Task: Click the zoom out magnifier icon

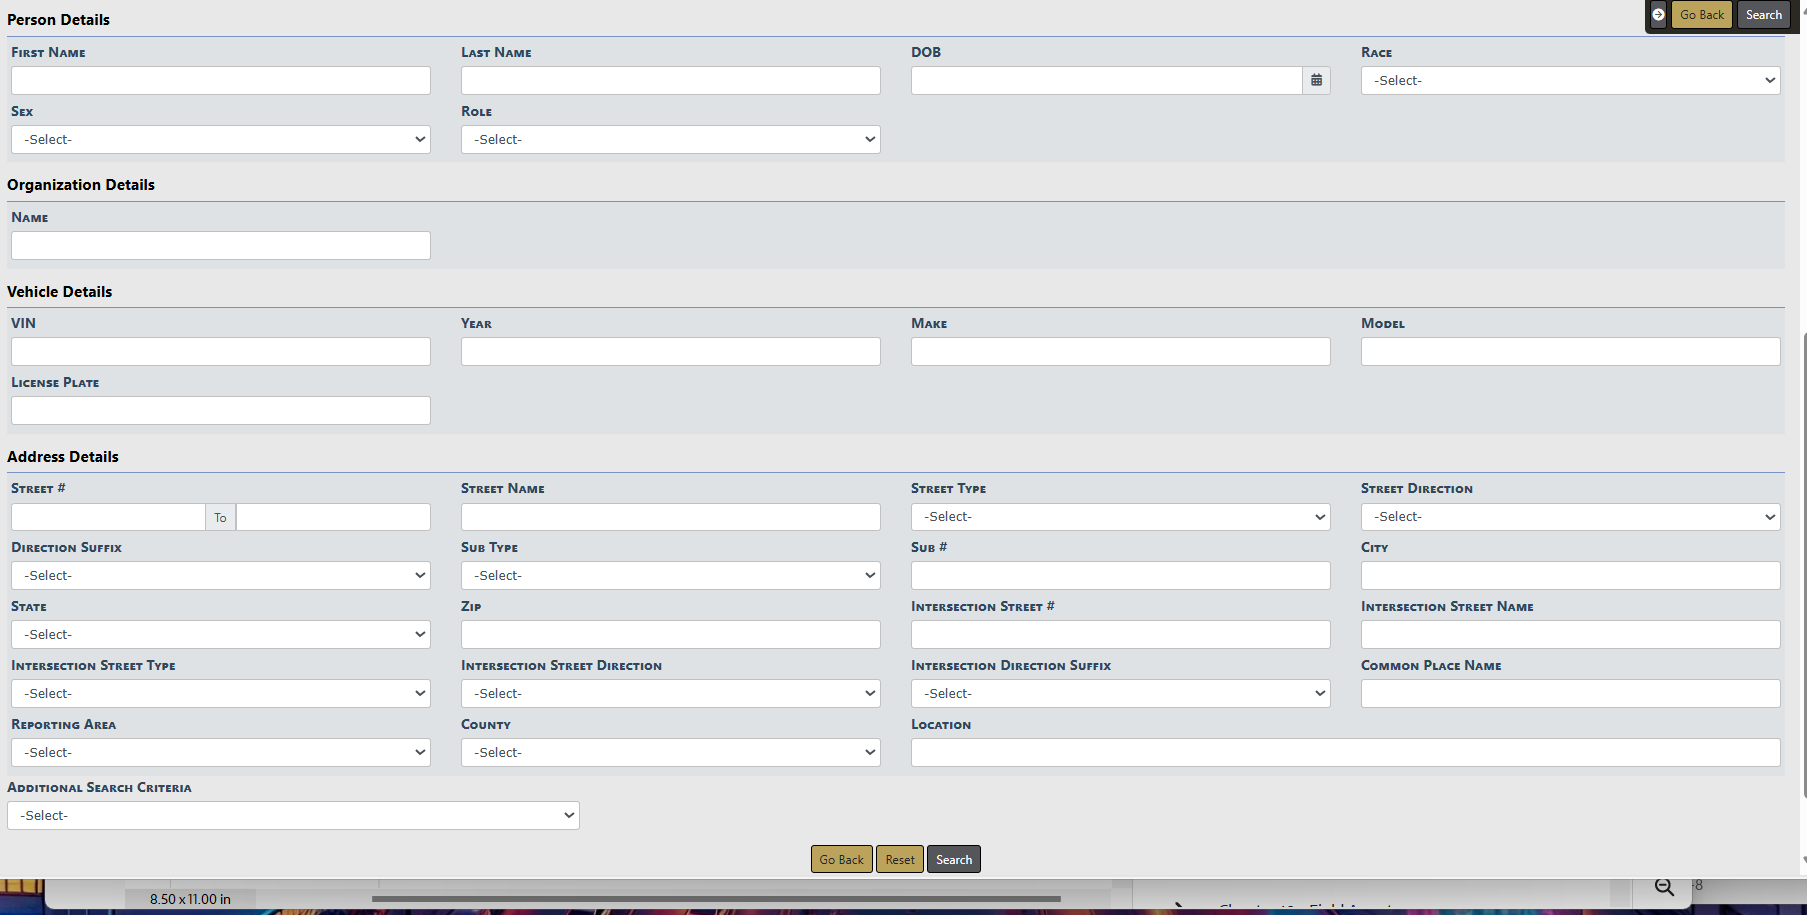Action: pyautogui.click(x=1664, y=887)
